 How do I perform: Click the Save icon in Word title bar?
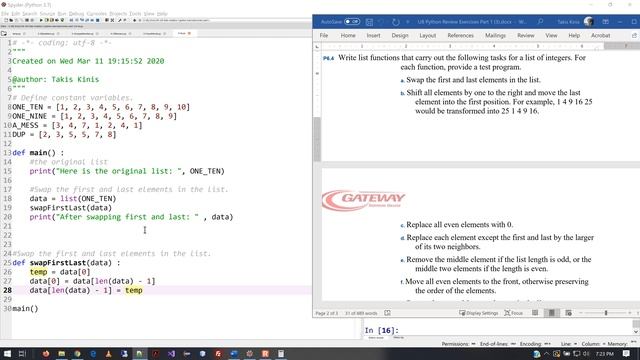point(369,22)
